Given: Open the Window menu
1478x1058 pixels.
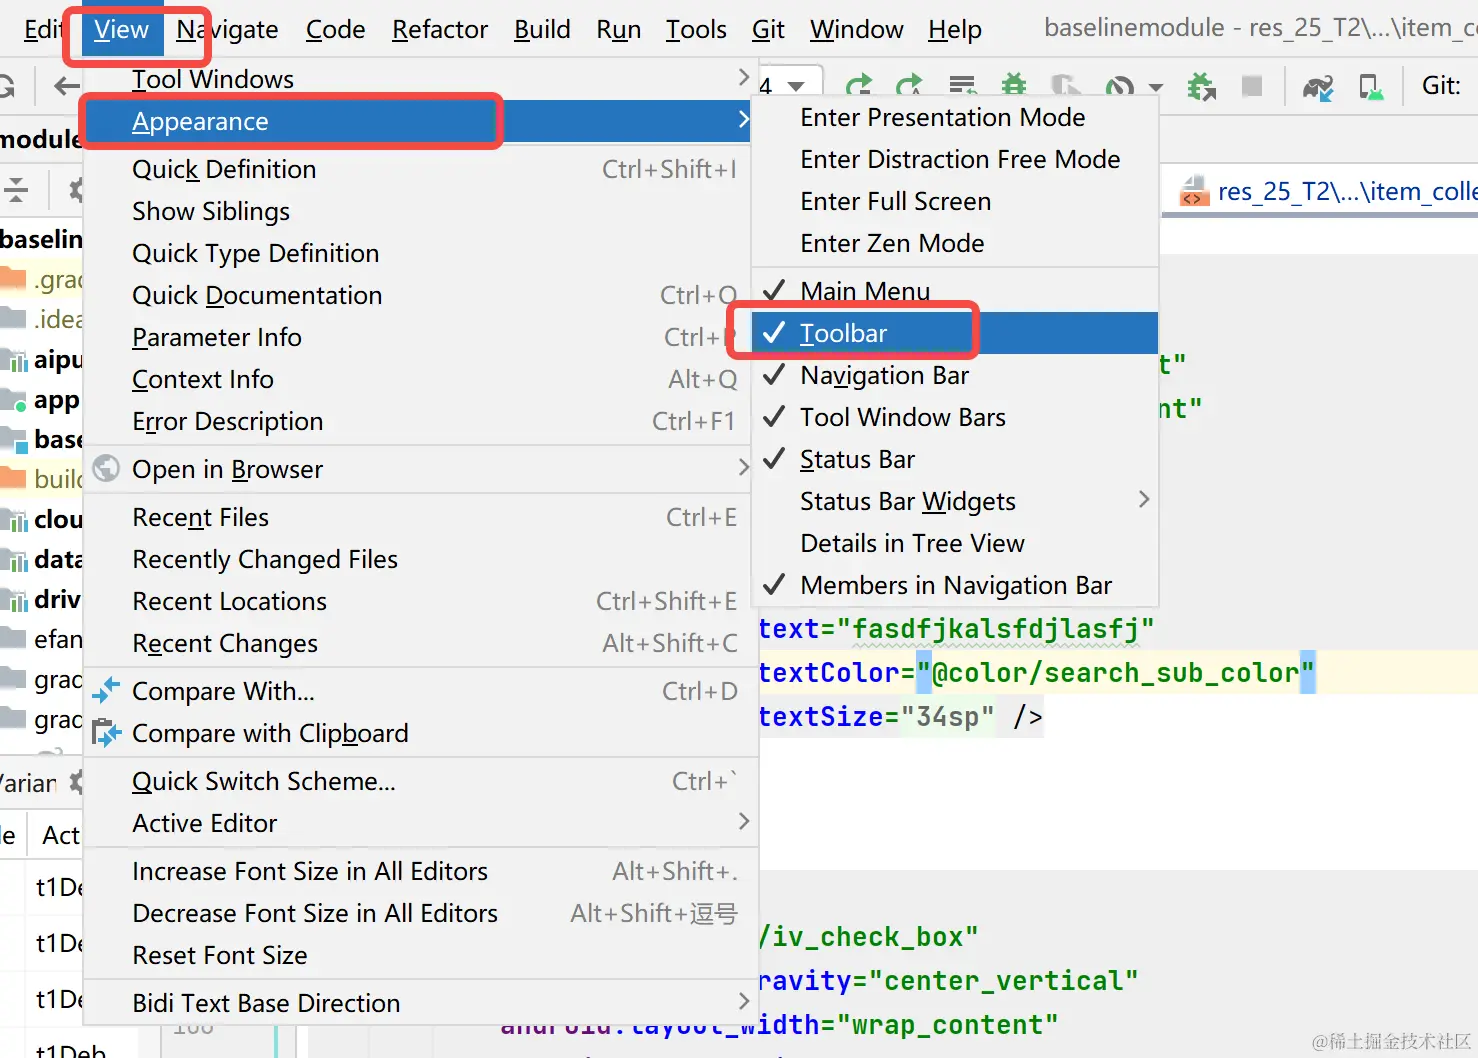Looking at the screenshot, I should (856, 30).
